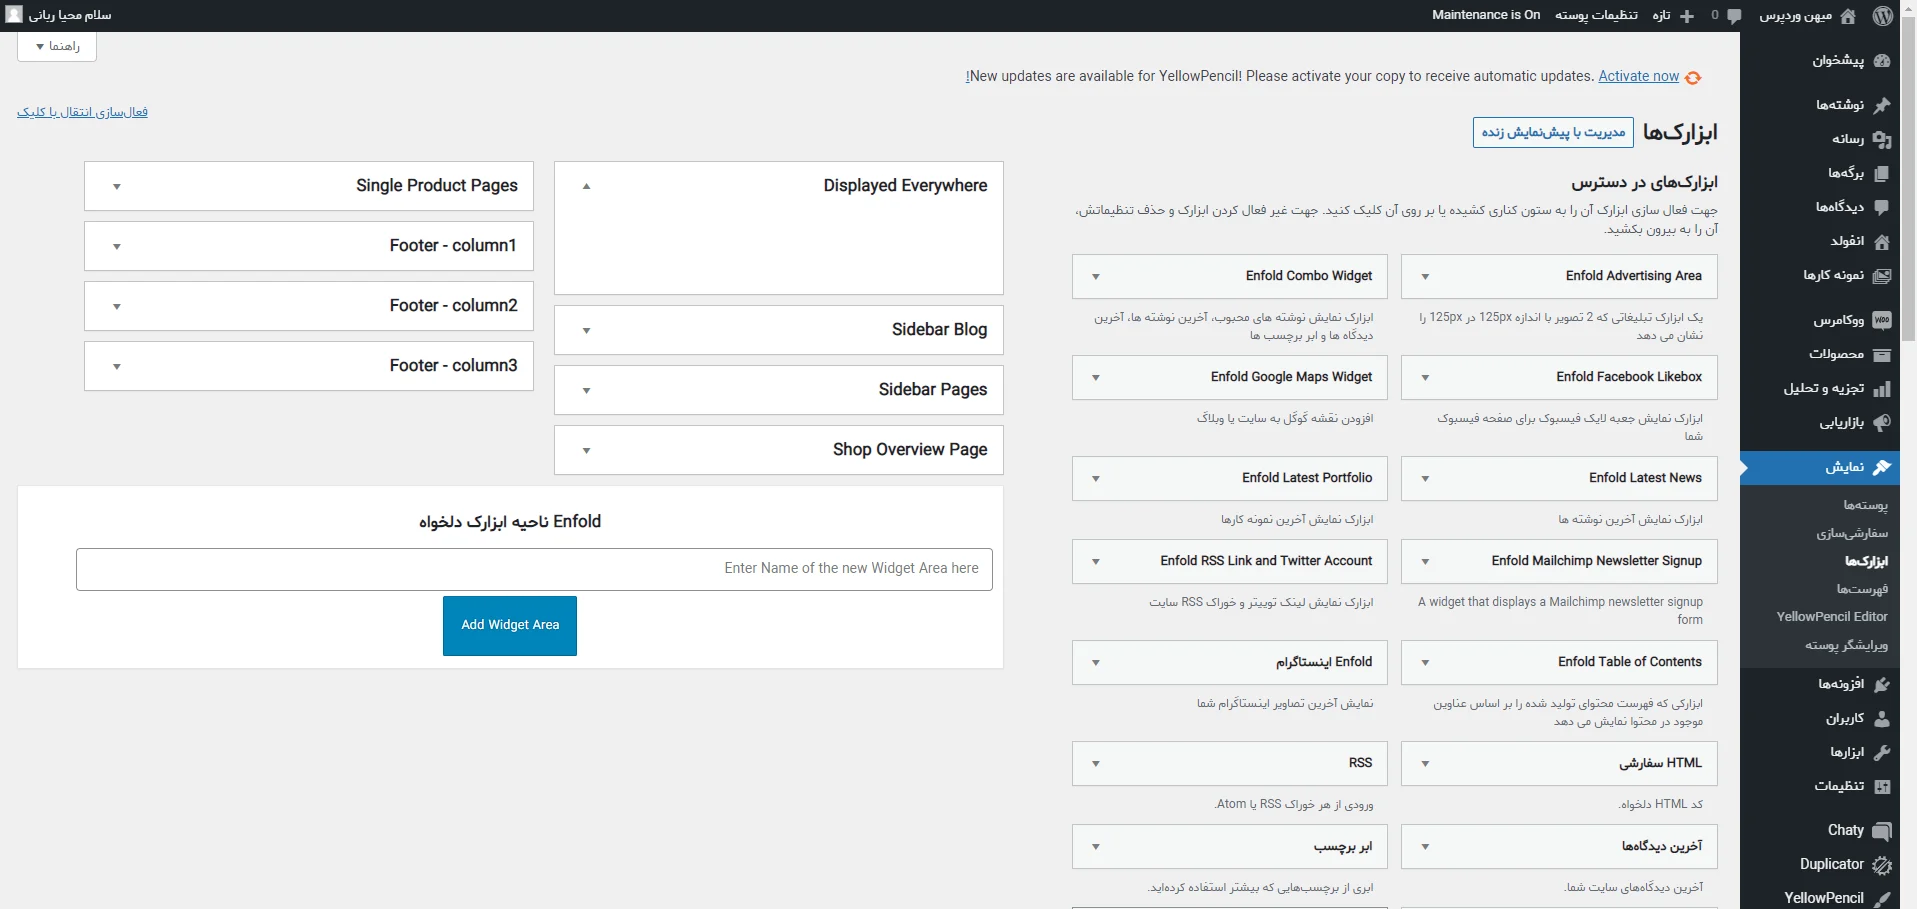Image resolution: width=1917 pixels, height=909 pixels.
Task: Click the users icon next to کاربران
Action: tap(1882, 718)
